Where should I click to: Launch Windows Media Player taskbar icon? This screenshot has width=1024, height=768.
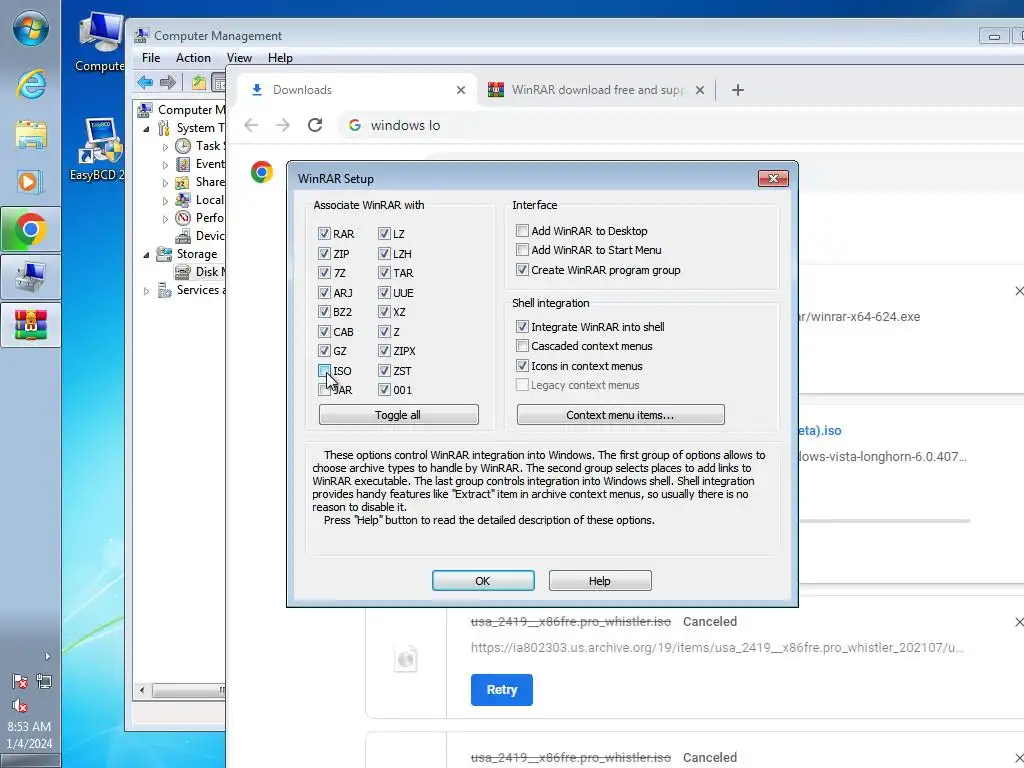30,182
